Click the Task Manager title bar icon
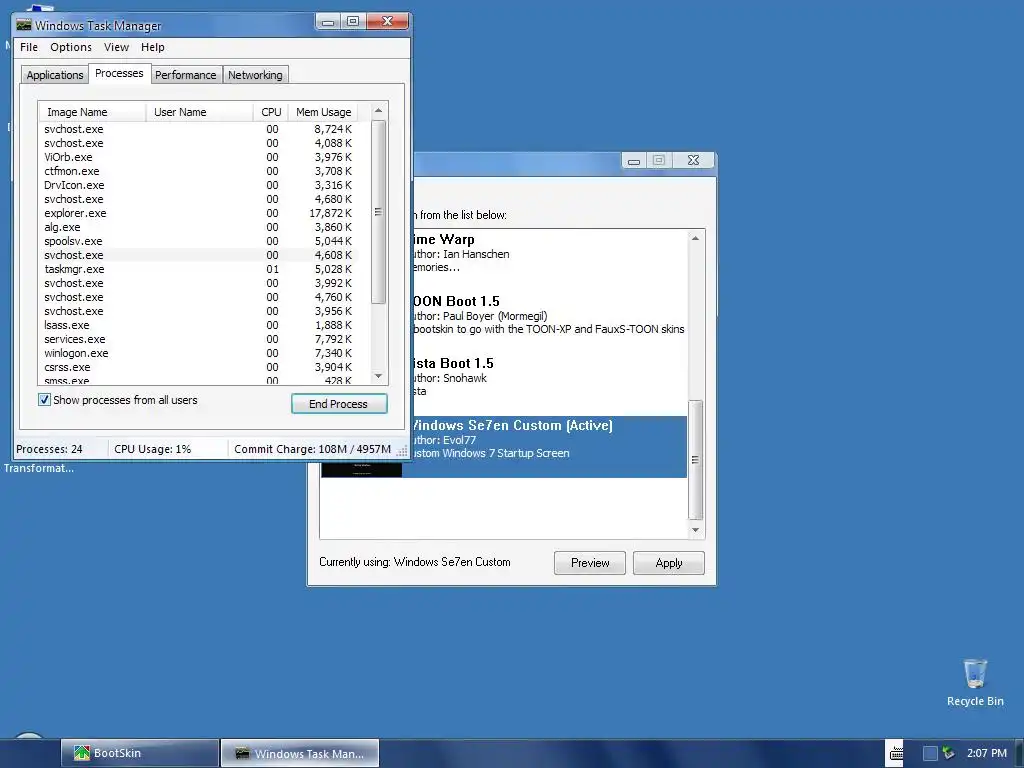 point(24,25)
